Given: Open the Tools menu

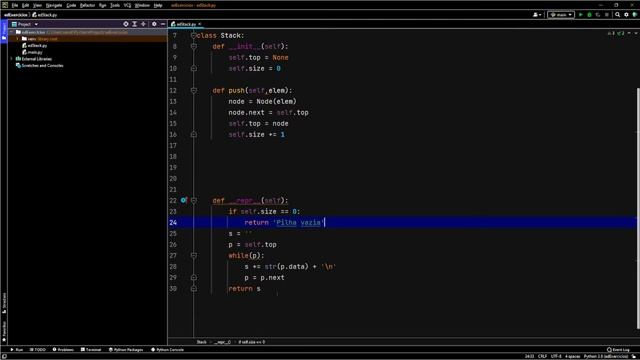Looking at the screenshot, I should [115, 5].
